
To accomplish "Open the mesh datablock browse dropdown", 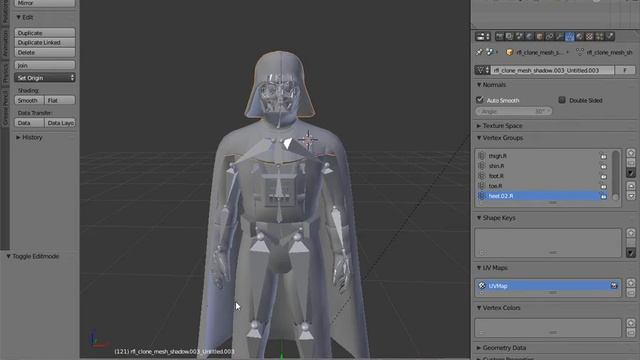I will pyautogui.click(x=482, y=70).
